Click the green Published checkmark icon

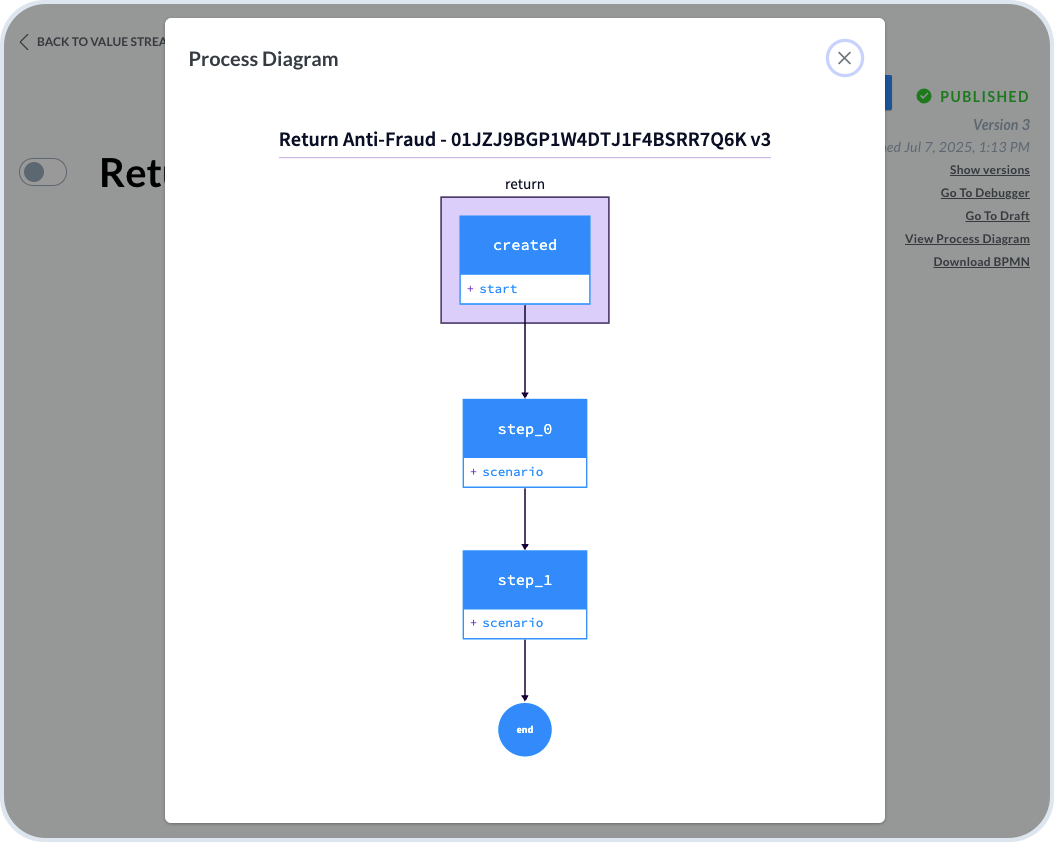tap(924, 96)
